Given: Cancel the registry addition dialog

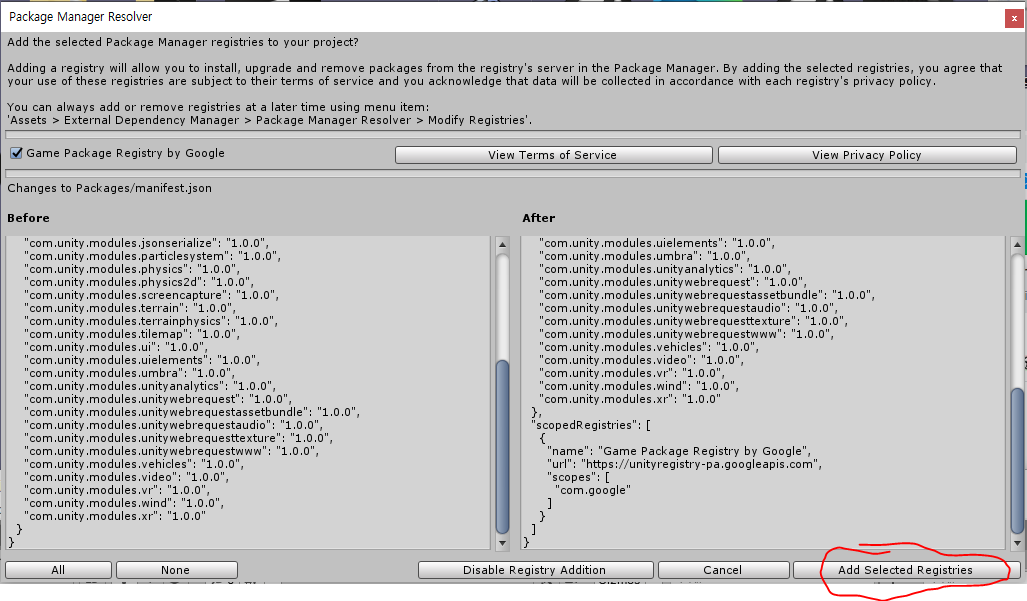Looking at the screenshot, I should [722, 570].
